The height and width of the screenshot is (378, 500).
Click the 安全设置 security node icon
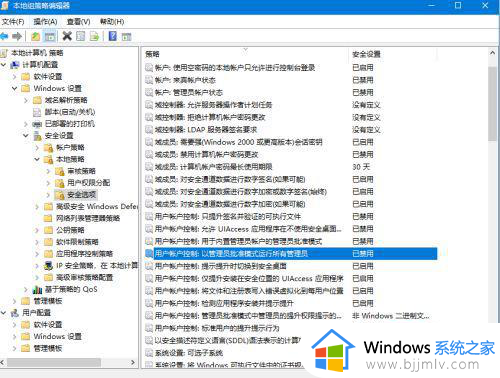tap(37, 136)
